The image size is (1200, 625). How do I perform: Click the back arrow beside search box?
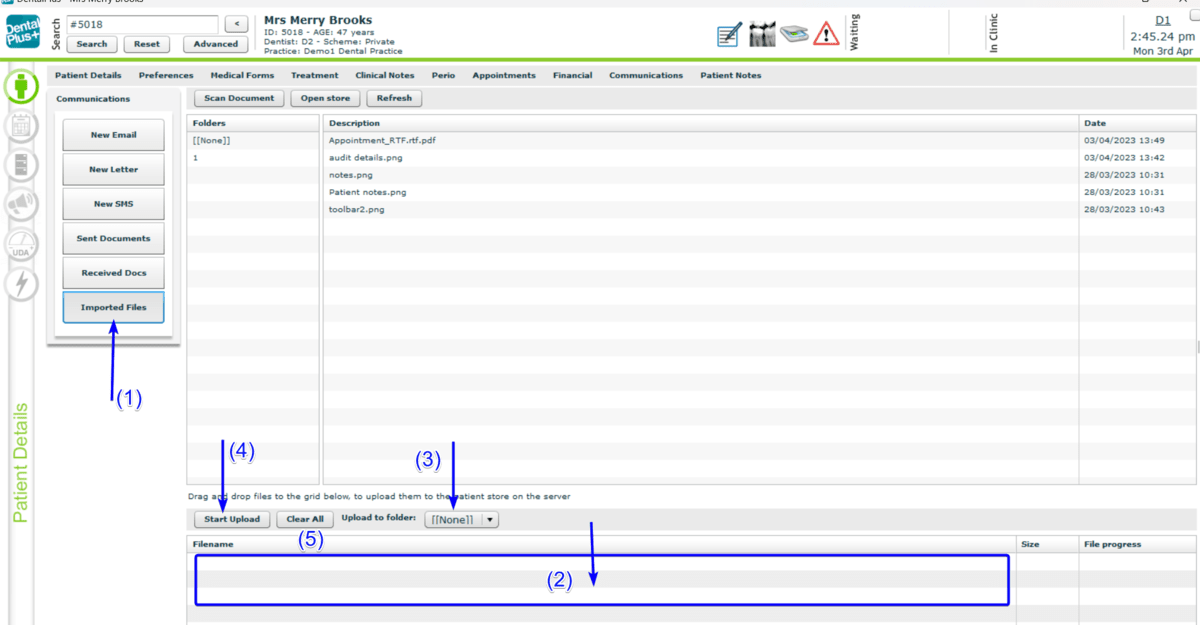[236, 24]
